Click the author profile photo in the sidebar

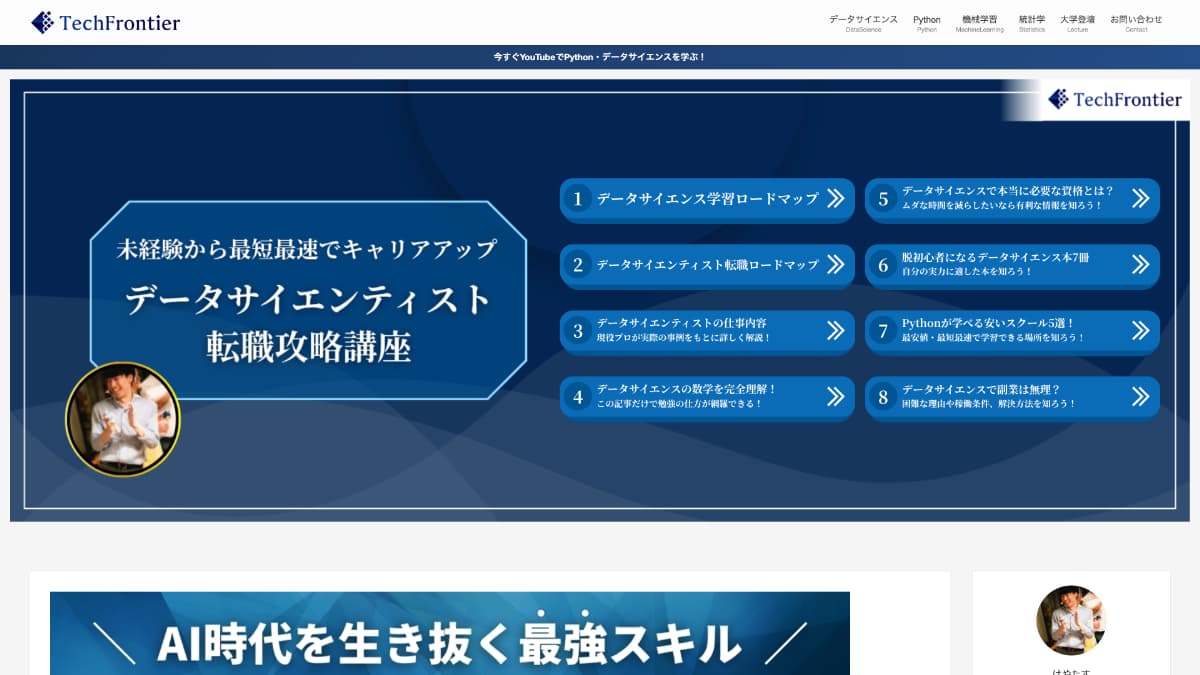(1070, 620)
